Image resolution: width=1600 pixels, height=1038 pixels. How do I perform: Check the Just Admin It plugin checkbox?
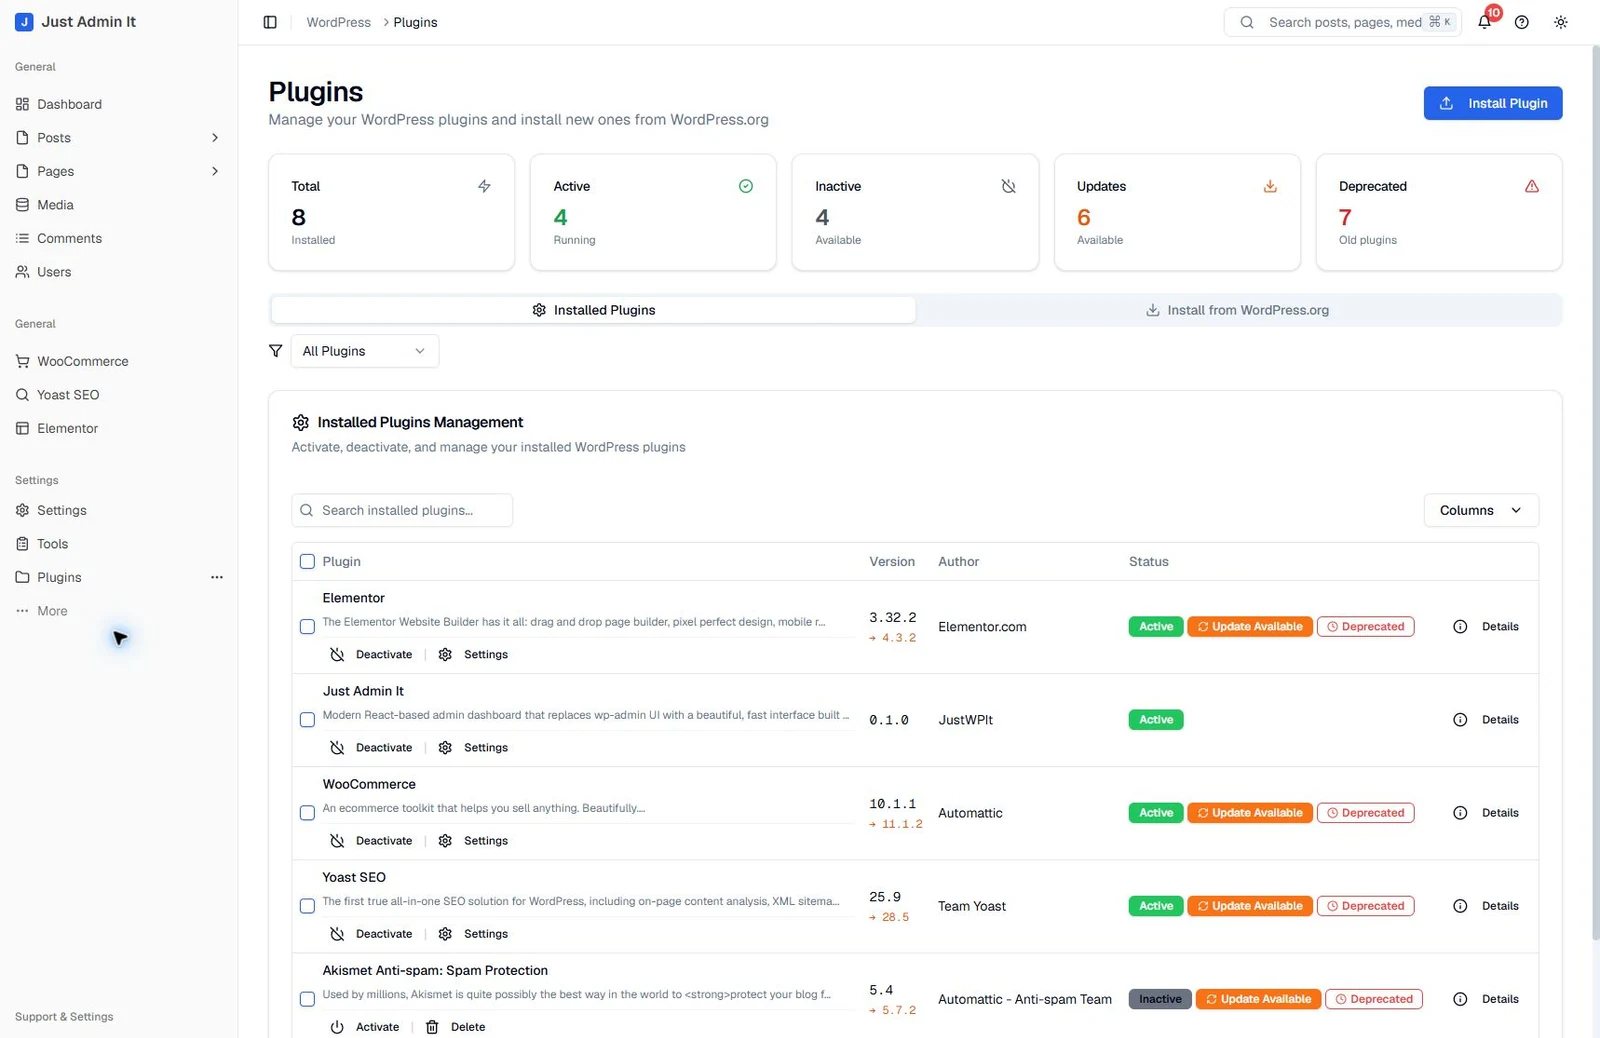tap(307, 720)
